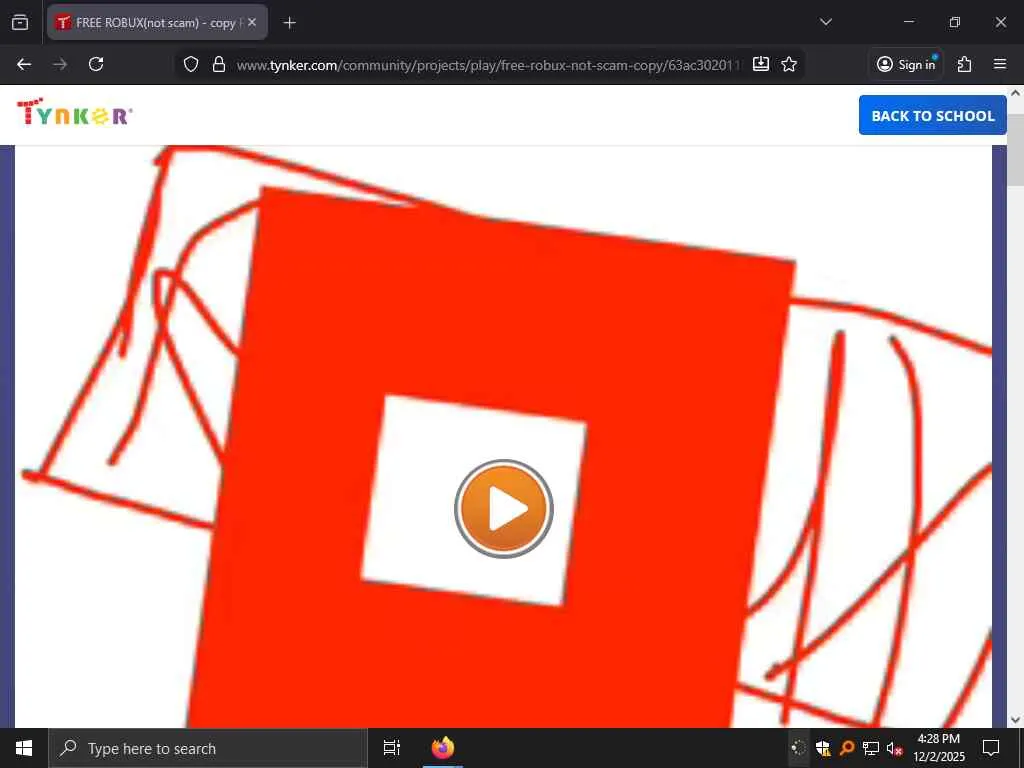Open the Firefox View icon at far left
This screenshot has height=768, width=1024.
(20, 22)
